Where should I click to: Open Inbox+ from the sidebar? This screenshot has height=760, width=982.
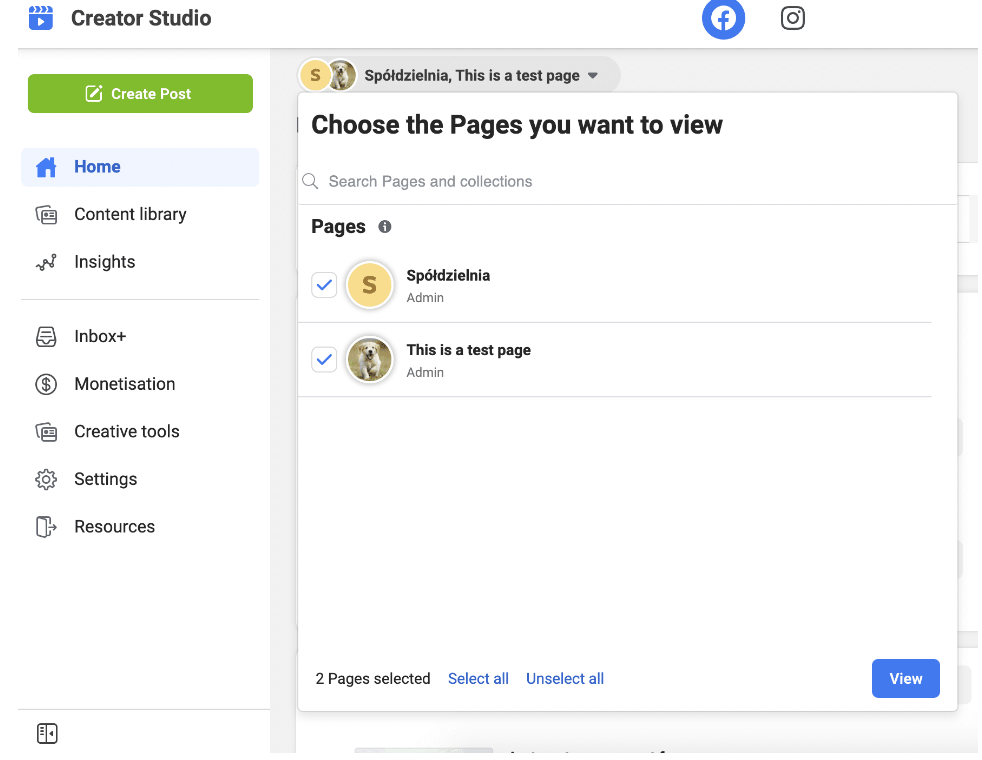click(99, 336)
